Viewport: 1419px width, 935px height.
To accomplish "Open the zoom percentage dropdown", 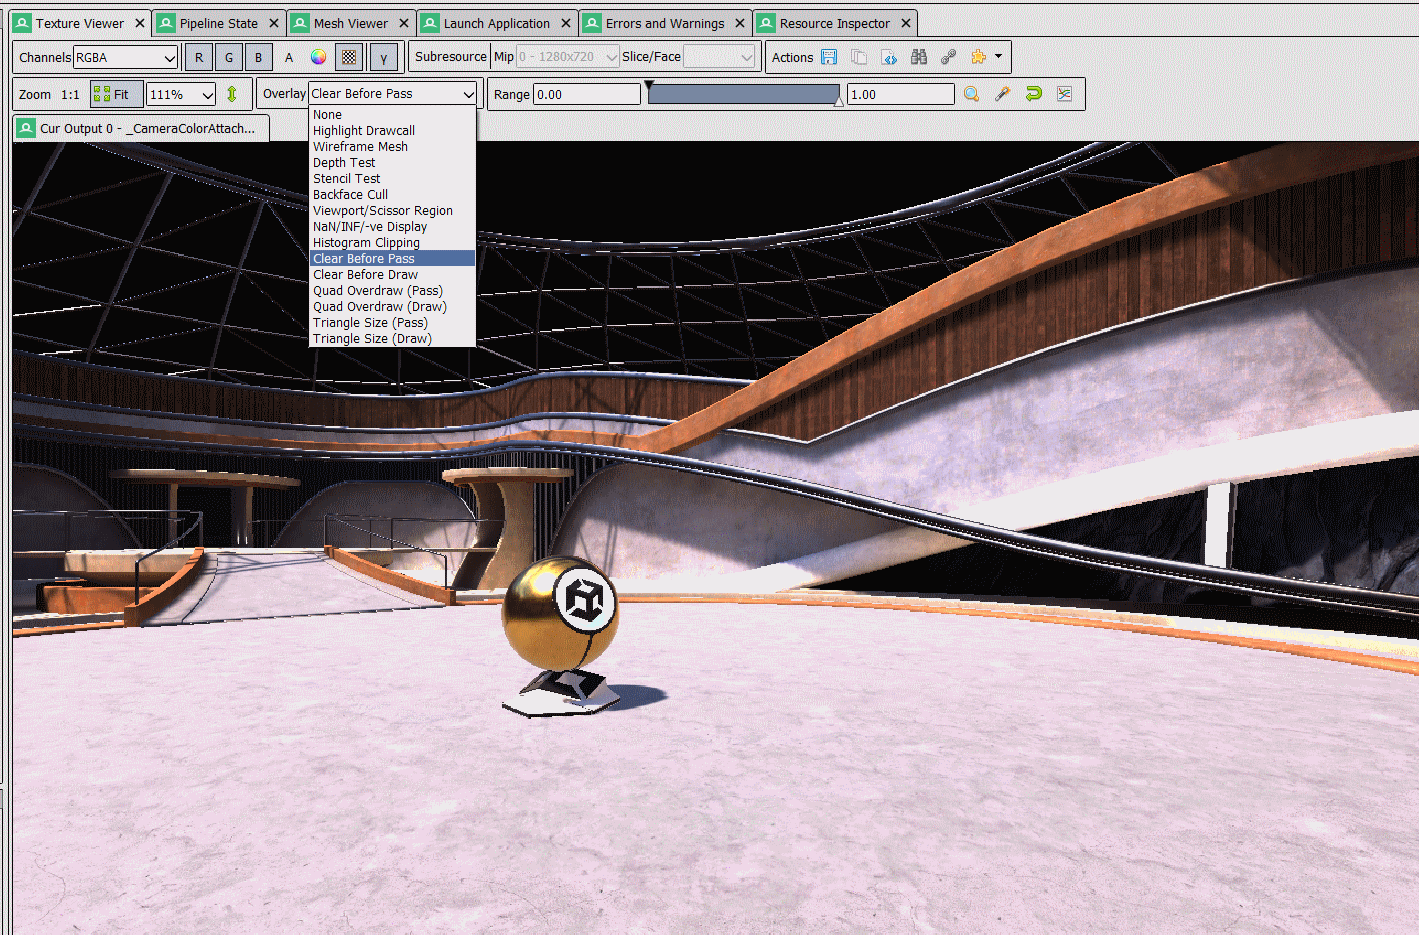I will coord(180,93).
